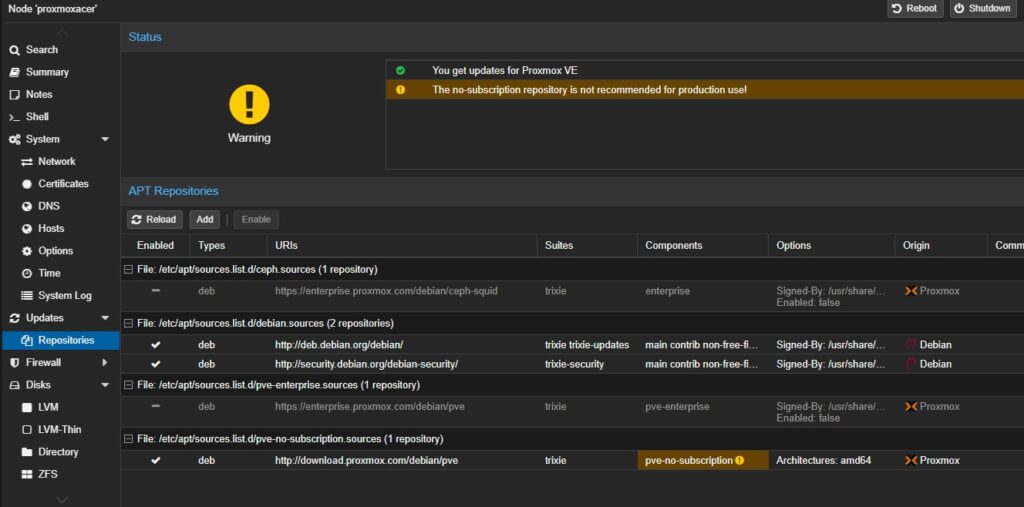The image size is (1024, 507).
Task: Select the no-subscription repository warning message
Action: 589,90
